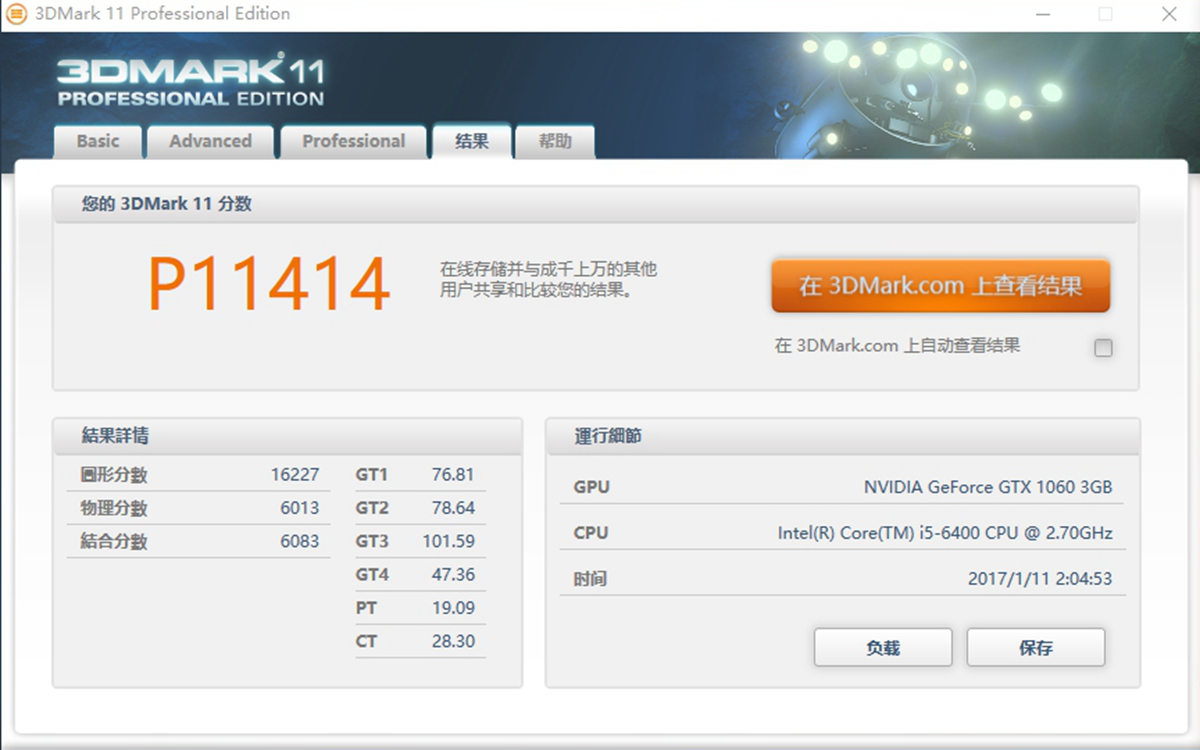The image size is (1200, 750).
Task: Open the 帮助 help tab
Action: point(555,141)
